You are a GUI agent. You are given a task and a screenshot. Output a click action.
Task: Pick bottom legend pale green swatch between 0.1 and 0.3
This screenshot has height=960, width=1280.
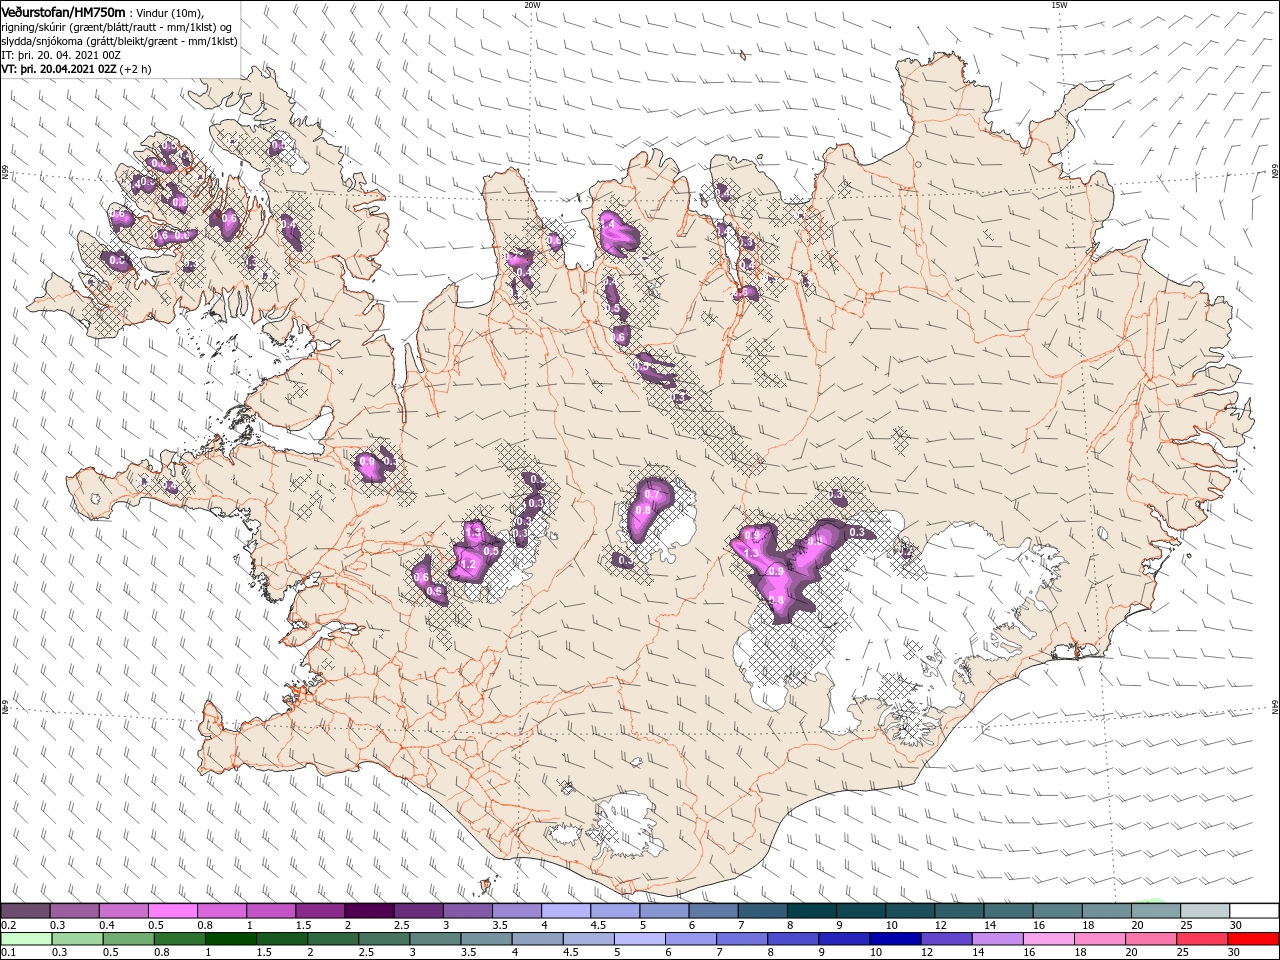point(25,939)
